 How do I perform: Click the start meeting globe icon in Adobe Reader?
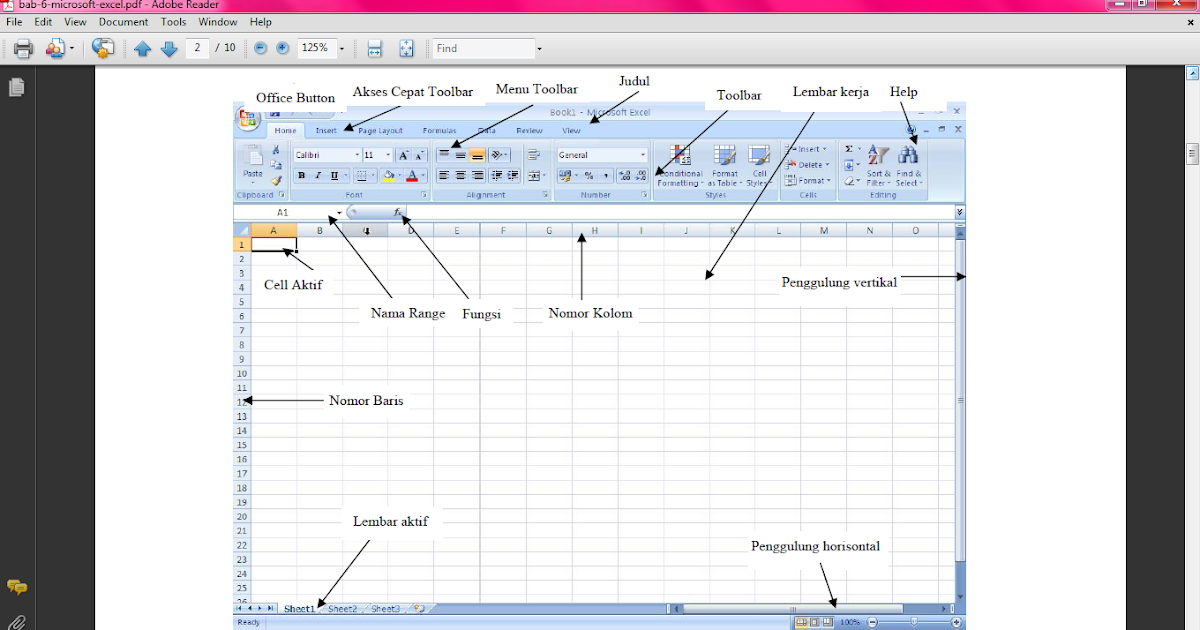pyautogui.click(x=103, y=48)
